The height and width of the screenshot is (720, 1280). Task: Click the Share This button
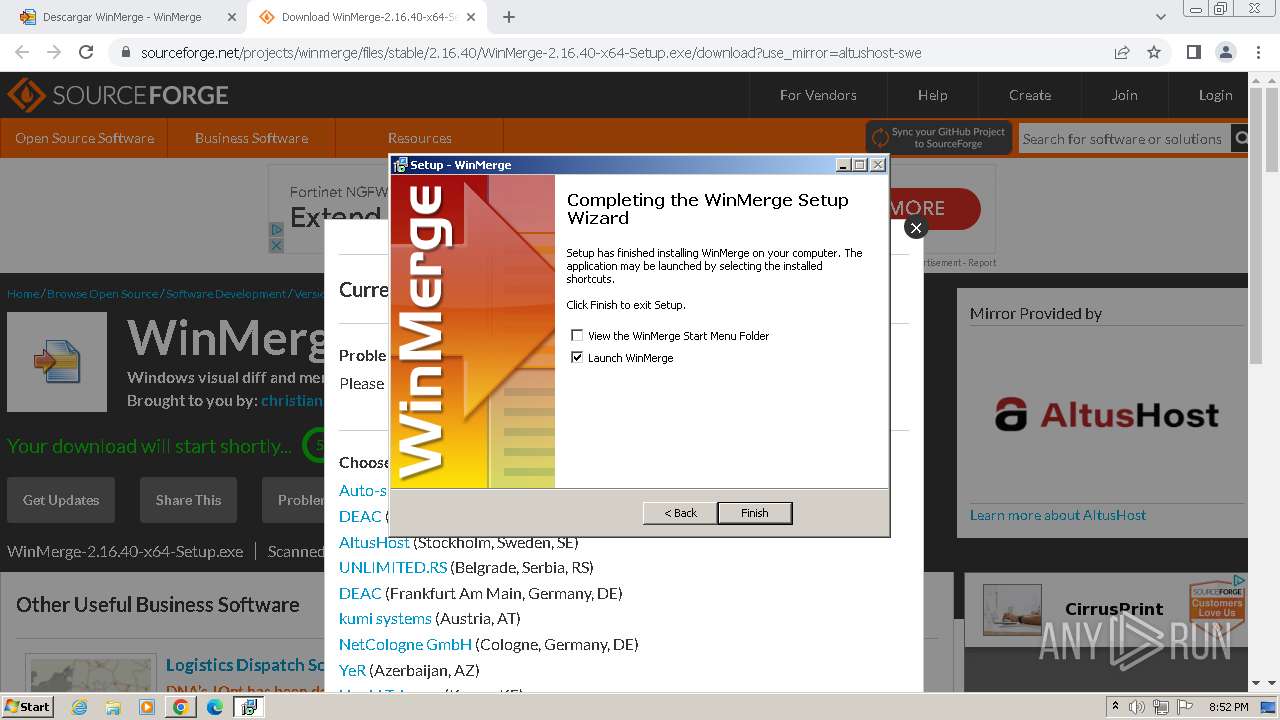point(188,500)
